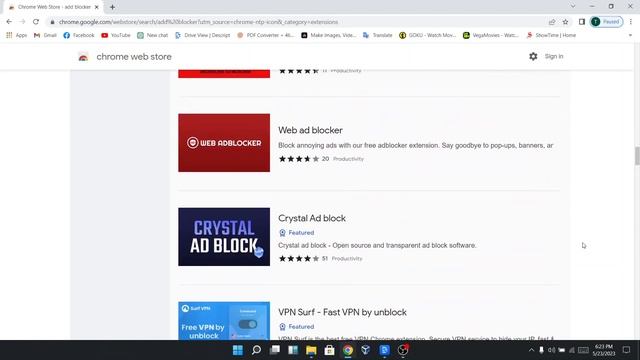
Task: Open the YouTube bookmark
Action: [116, 36]
